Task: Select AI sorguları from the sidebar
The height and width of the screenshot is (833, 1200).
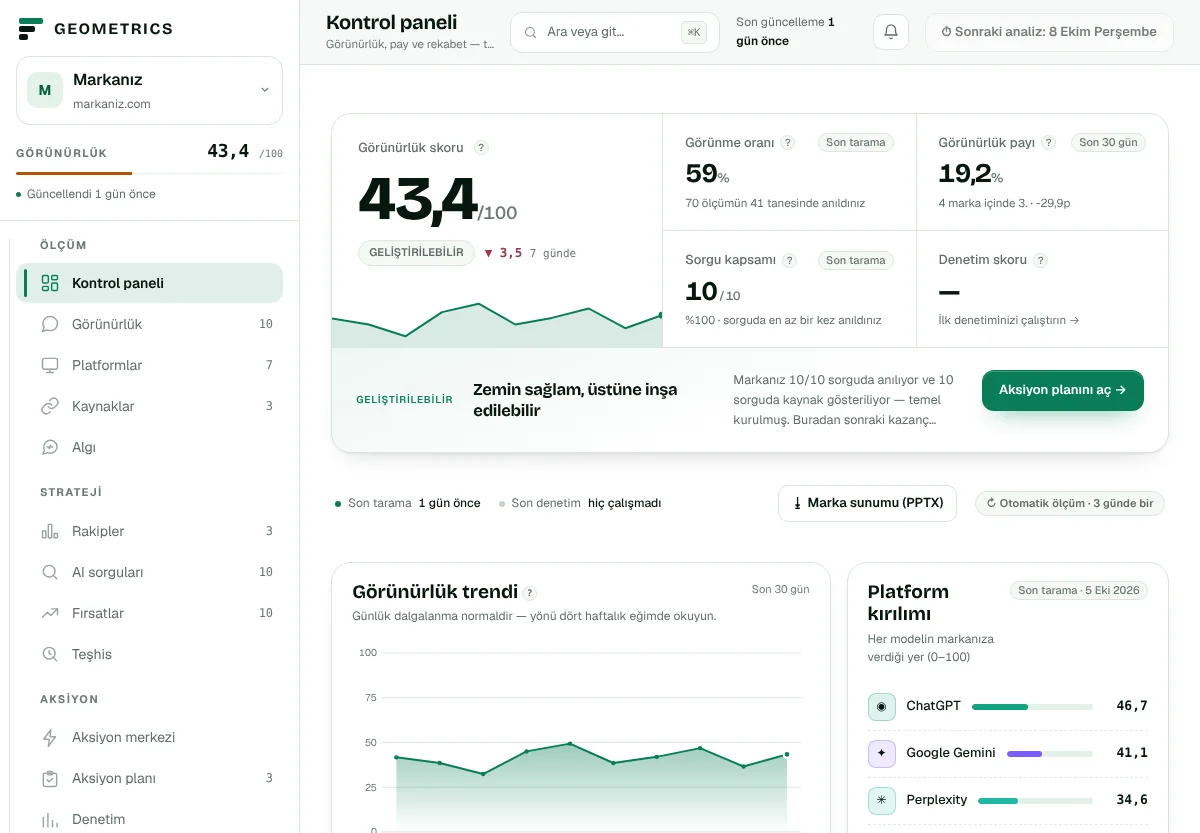Action: coord(150,572)
